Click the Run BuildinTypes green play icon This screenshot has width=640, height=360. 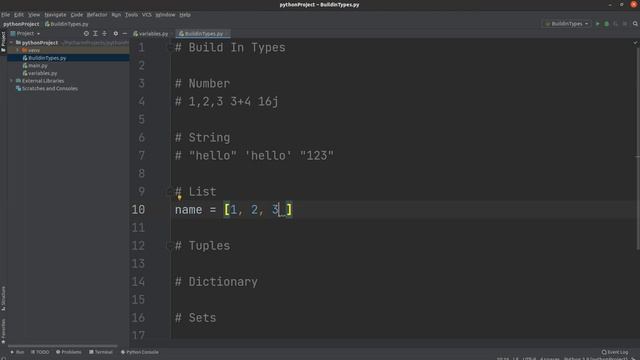point(598,24)
